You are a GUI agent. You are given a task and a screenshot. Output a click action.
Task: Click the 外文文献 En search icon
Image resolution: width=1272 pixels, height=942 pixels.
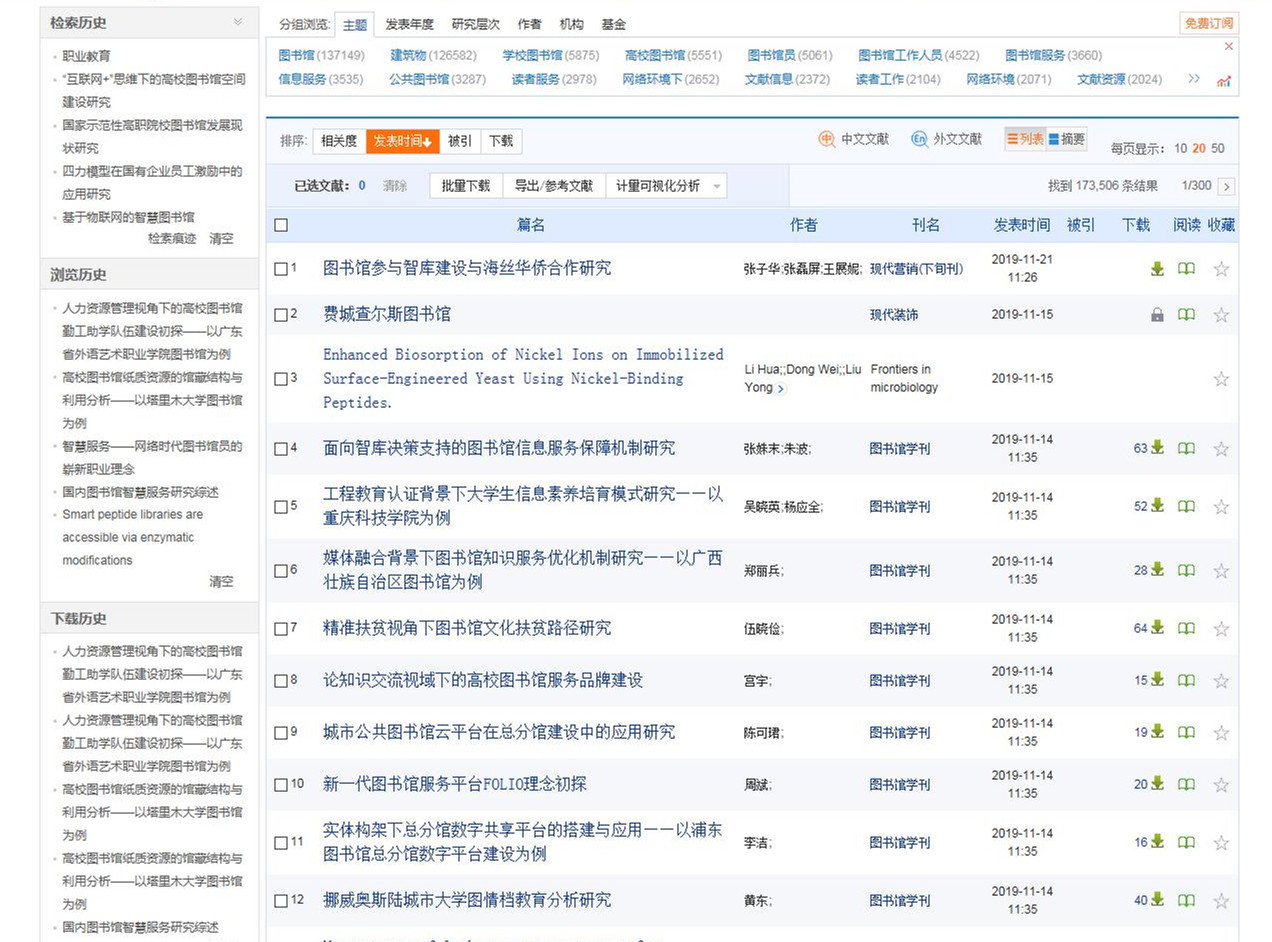[x=919, y=140]
